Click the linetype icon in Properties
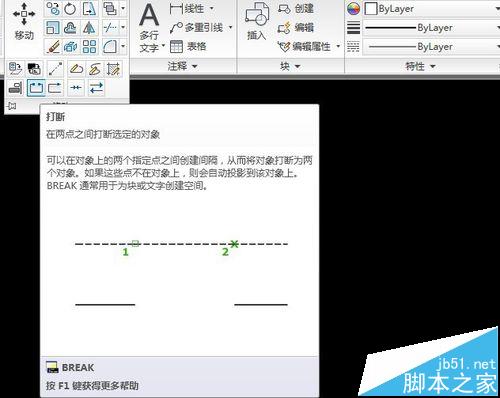 pos(353,47)
